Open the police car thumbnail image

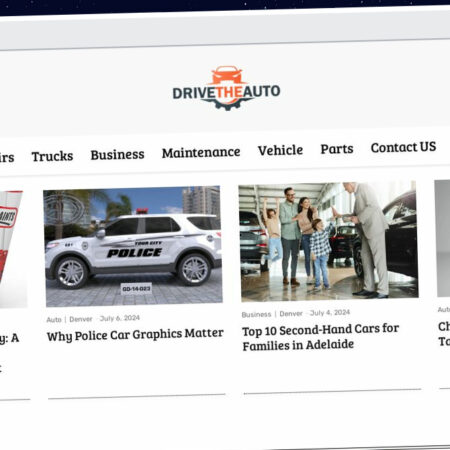[x=133, y=246]
